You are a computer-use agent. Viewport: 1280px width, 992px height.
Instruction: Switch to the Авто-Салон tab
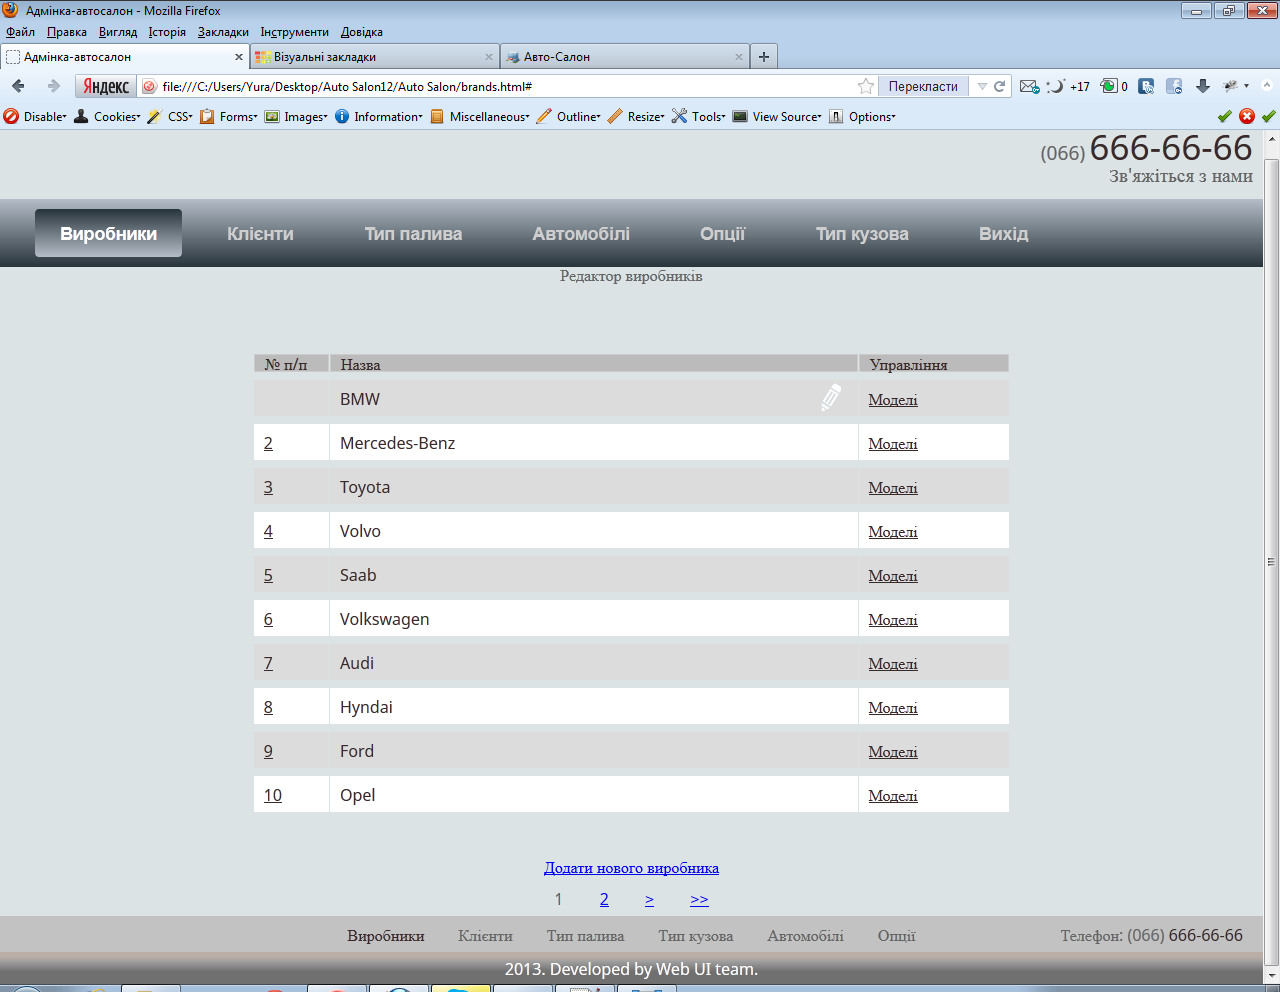(x=625, y=57)
